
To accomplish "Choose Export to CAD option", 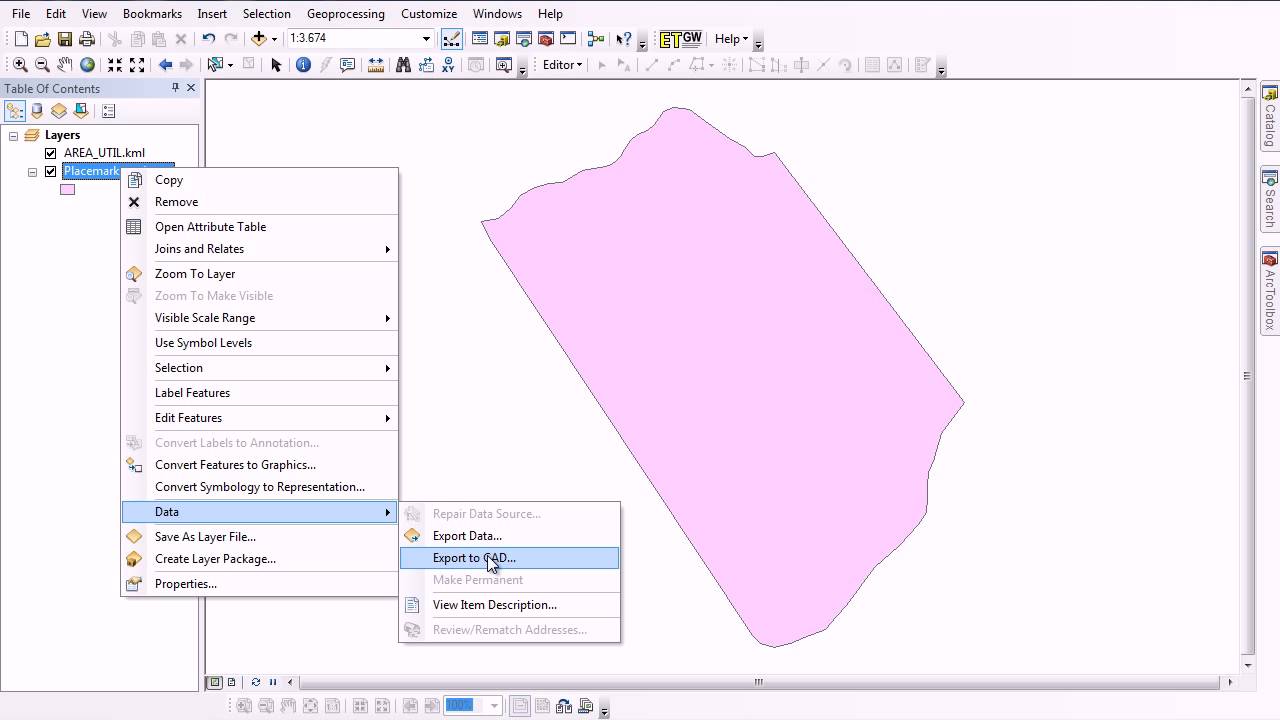I will [510, 558].
